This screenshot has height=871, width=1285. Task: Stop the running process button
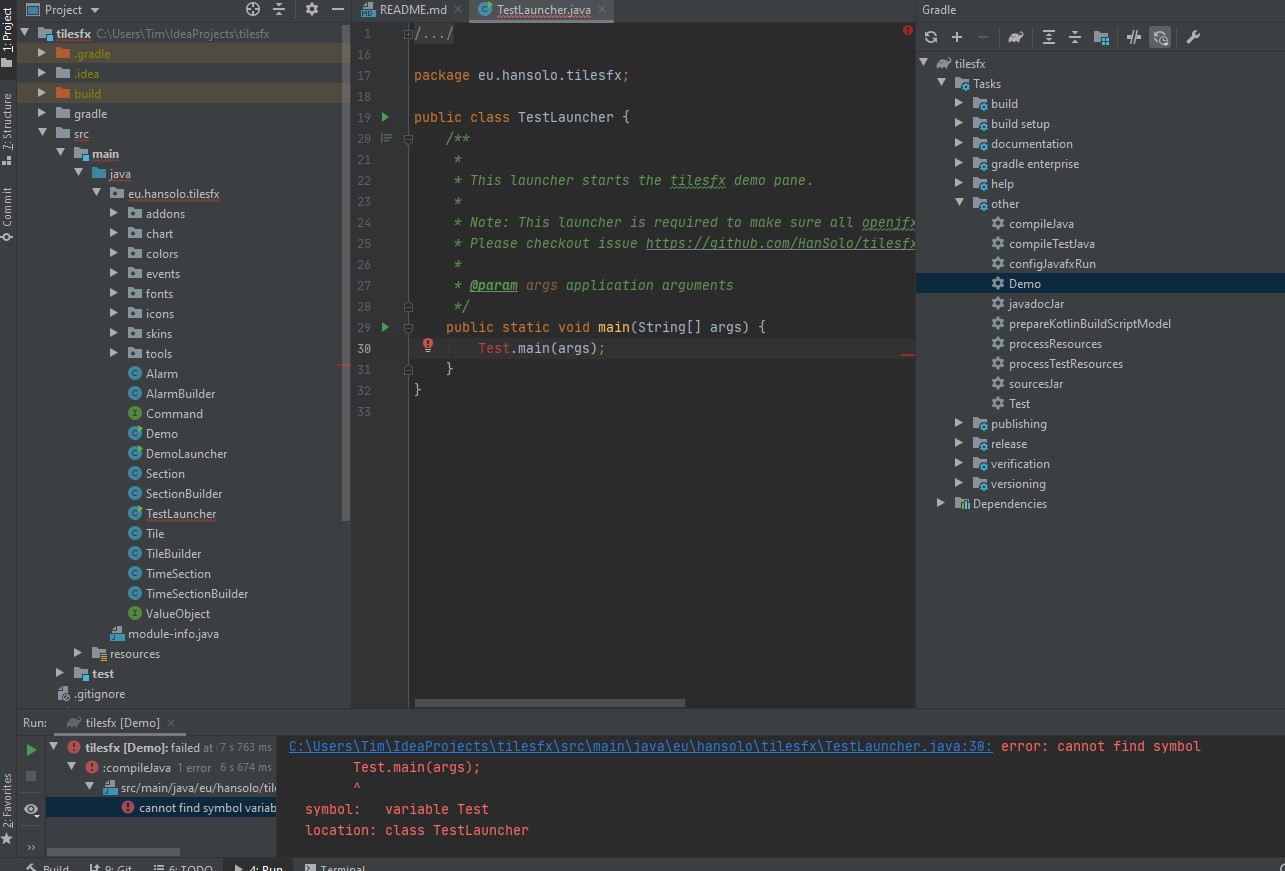(31, 776)
